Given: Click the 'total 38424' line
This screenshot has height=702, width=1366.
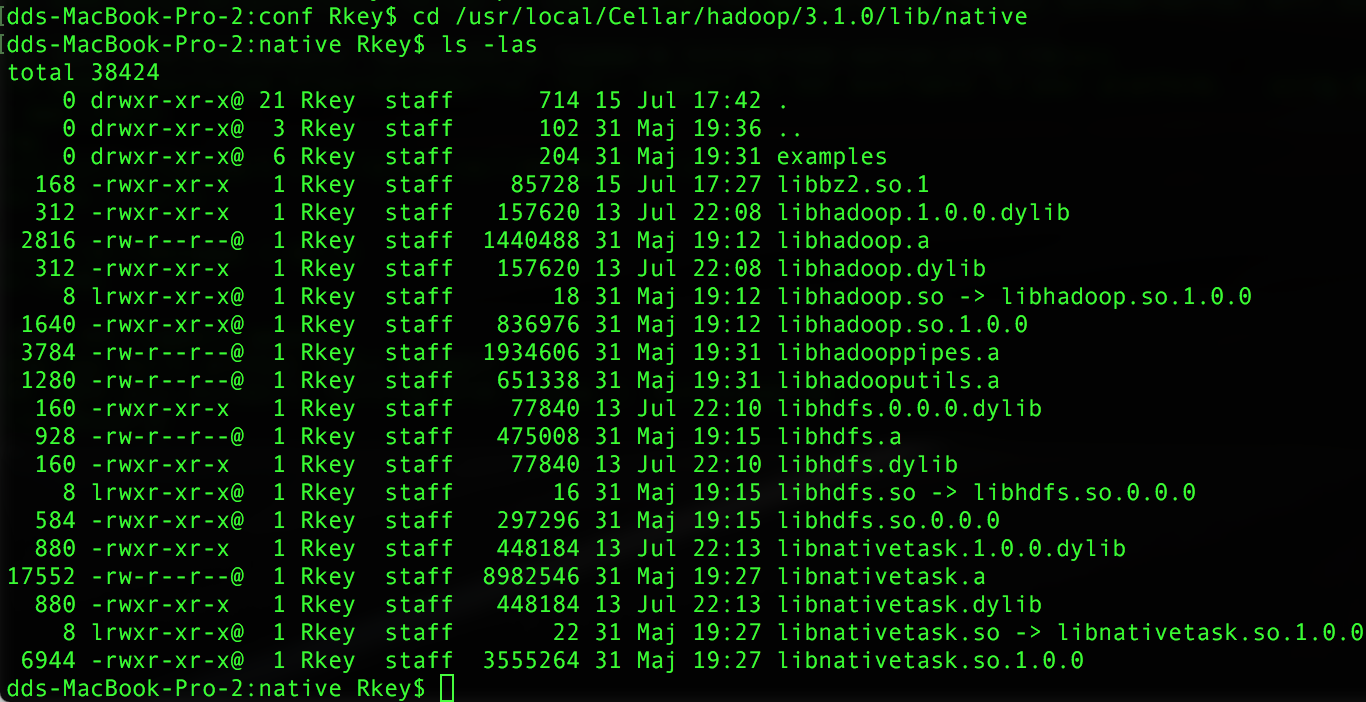Looking at the screenshot, I should tap(83, 73).
